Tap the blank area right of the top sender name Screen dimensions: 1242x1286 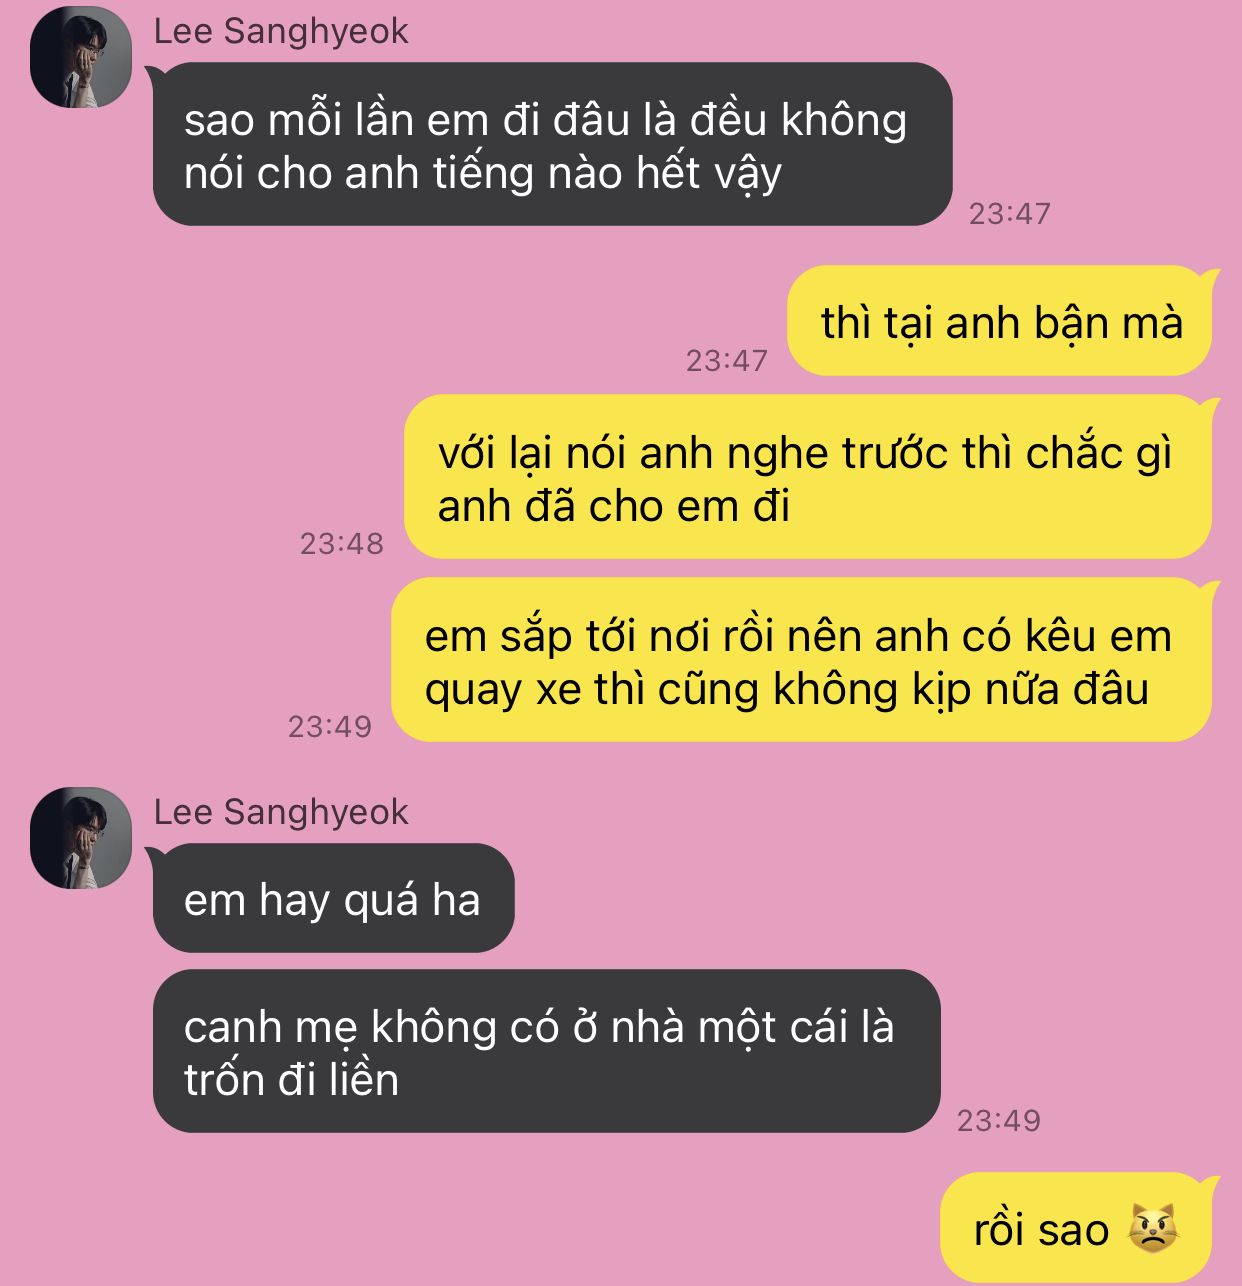tap(820, 32)
